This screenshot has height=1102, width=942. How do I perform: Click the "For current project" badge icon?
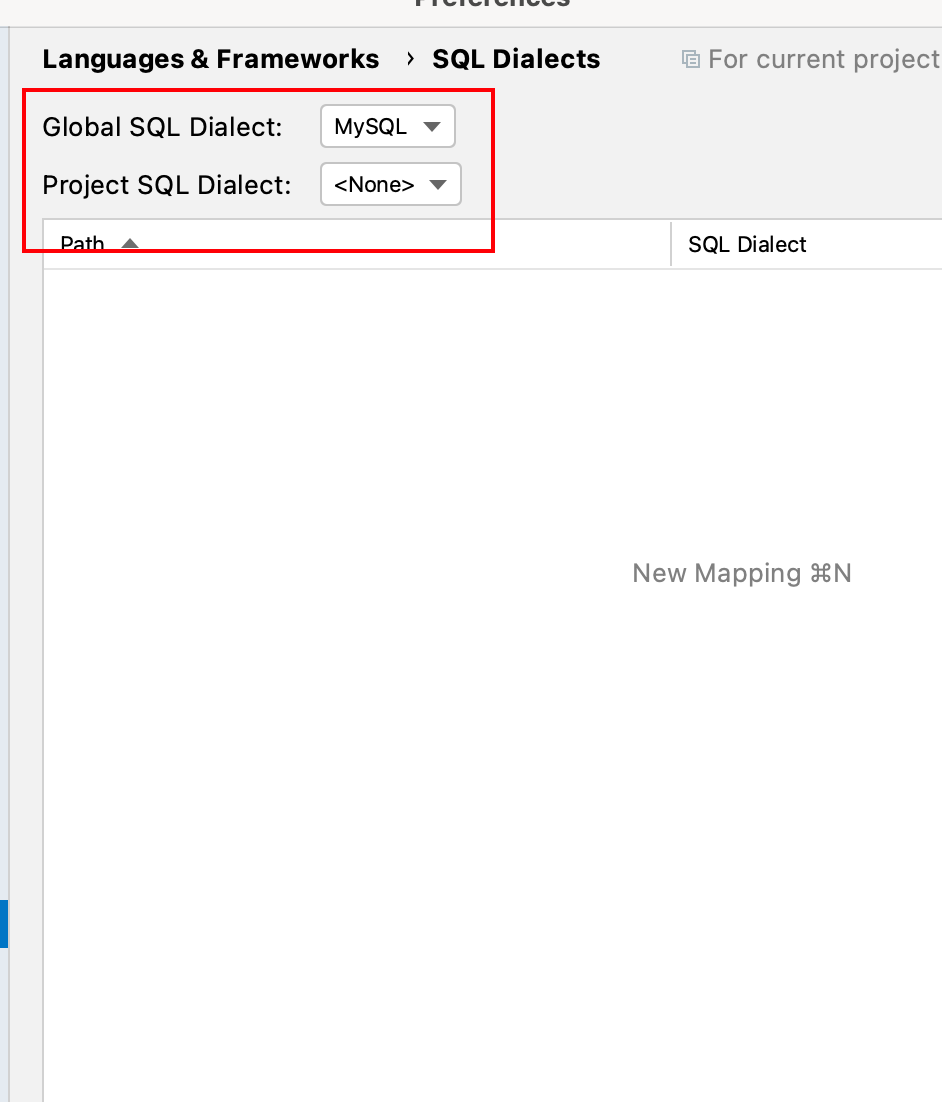[x=690, y=59]
